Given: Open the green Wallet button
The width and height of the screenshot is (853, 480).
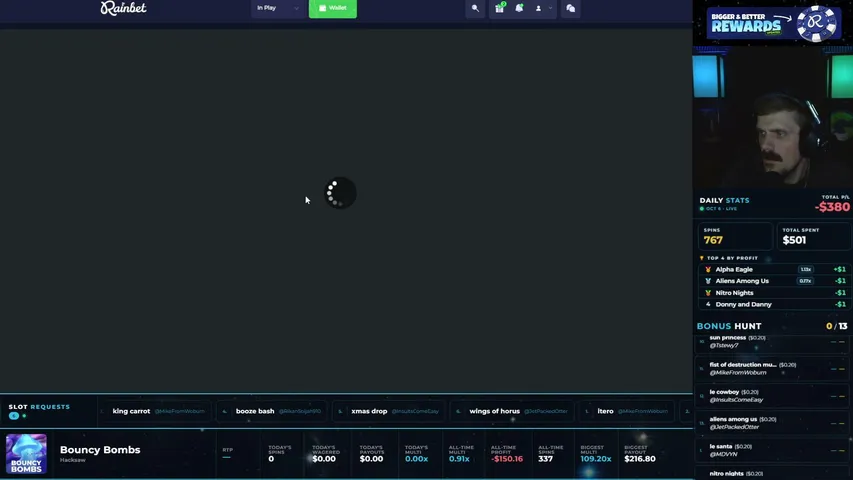Looking at the screenshot, I should pos(332,8).
